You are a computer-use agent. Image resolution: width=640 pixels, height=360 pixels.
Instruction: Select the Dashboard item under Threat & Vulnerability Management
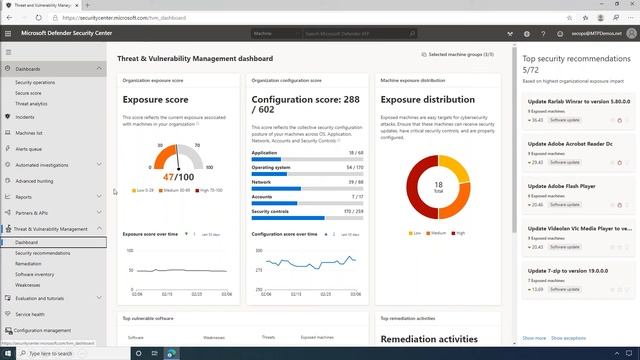53,242
